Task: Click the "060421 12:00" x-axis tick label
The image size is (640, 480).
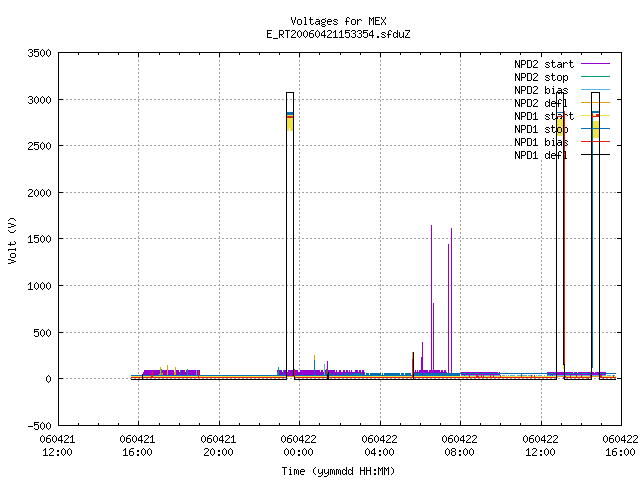Action: coord(58,446)
